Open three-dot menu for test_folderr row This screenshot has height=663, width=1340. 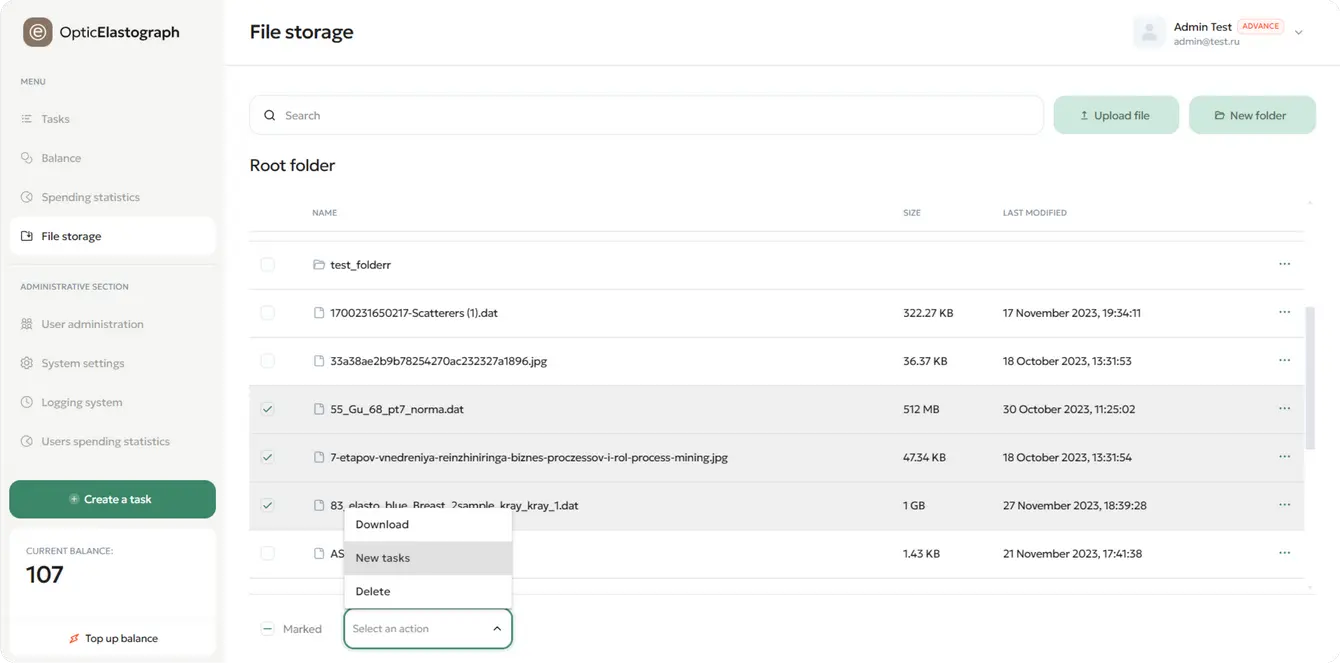point(1284,264)
